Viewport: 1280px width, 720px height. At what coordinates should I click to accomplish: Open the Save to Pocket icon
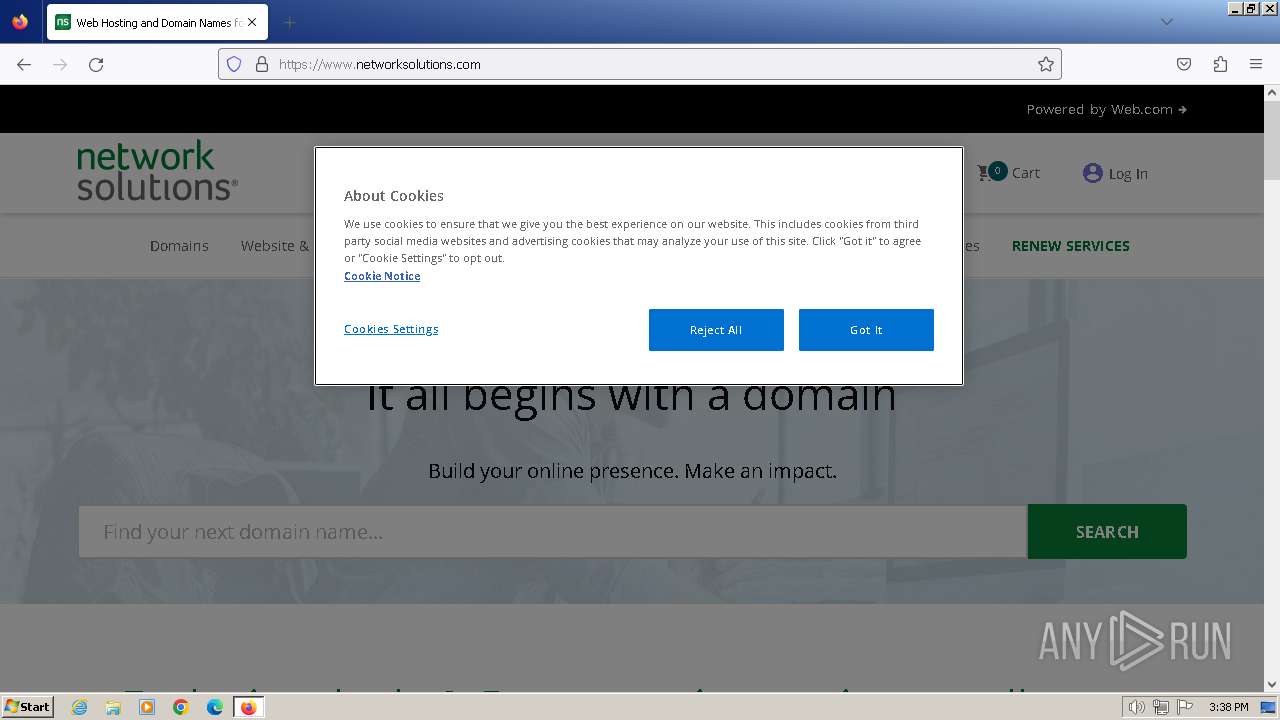click(1184, 64)
